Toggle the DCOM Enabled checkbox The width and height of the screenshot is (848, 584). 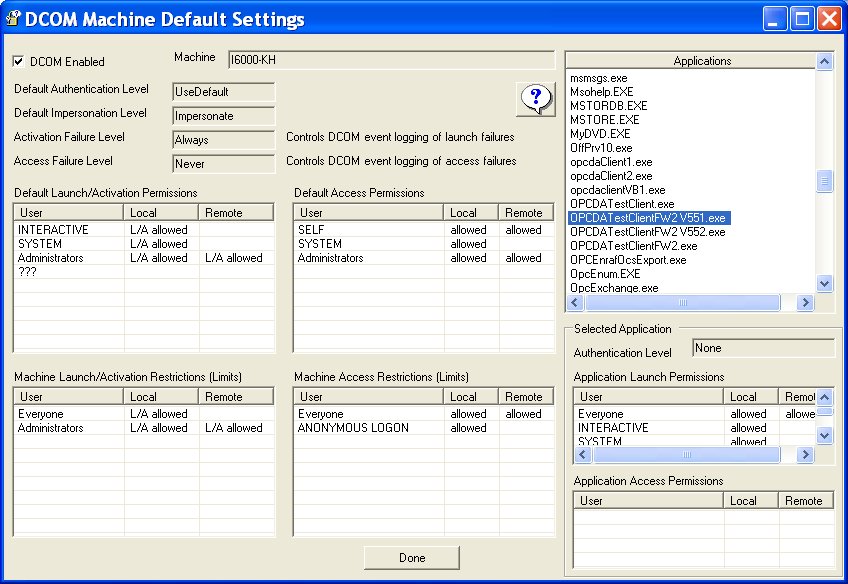pyautogui.click(x=18, y=61)
